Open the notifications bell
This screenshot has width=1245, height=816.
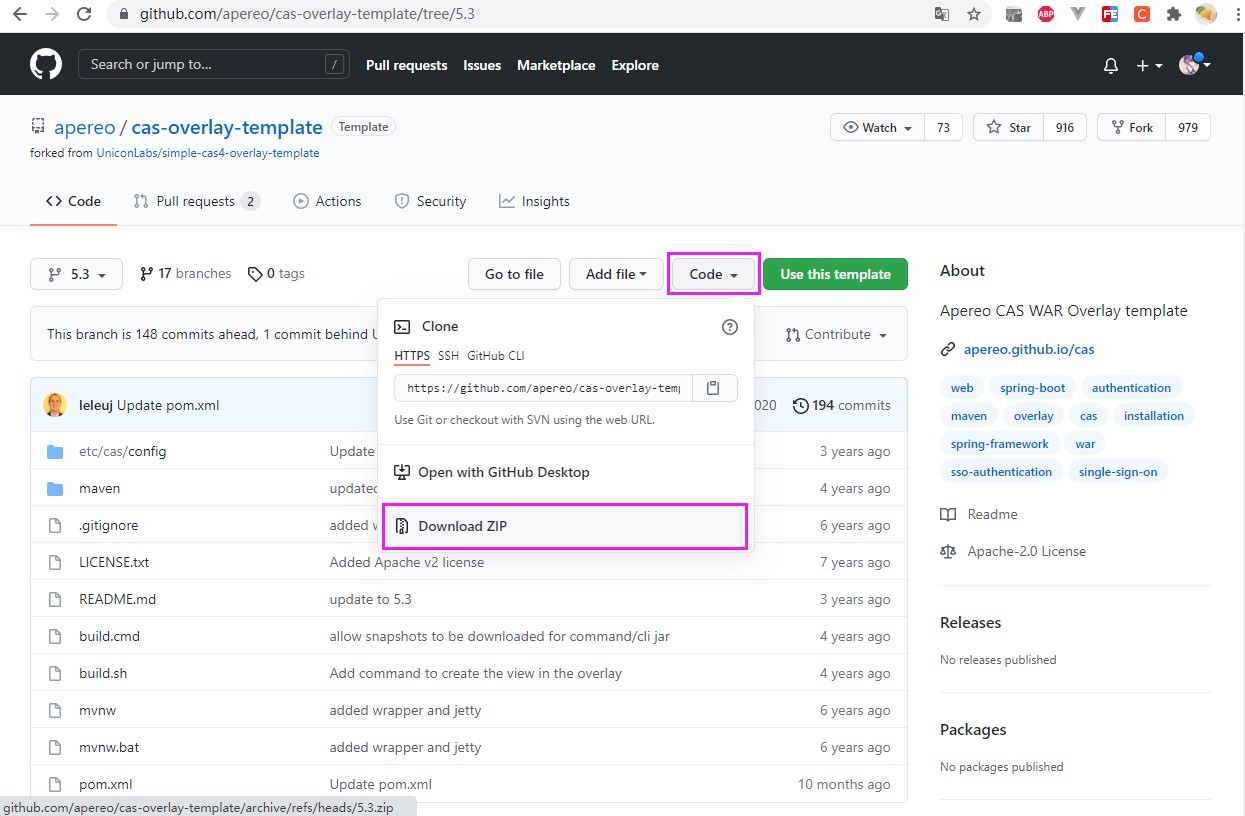[x=1110, y=65]
